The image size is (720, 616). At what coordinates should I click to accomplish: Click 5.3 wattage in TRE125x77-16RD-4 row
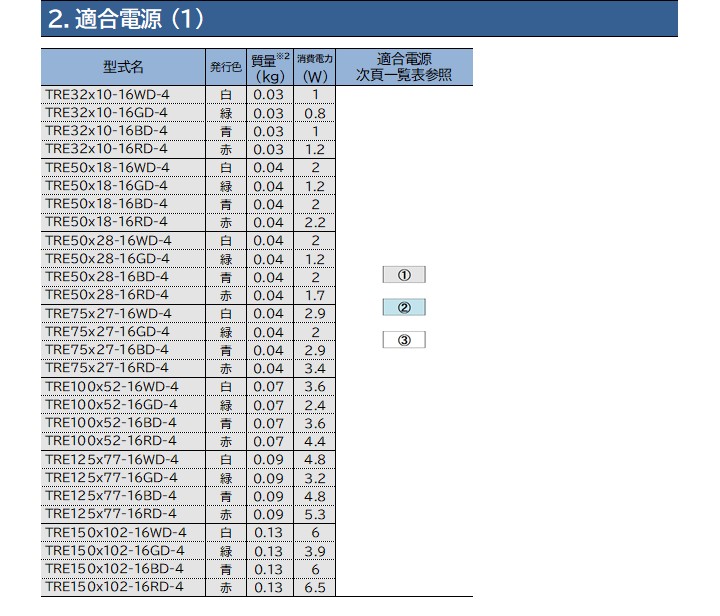pyautogui.click(x=315, y=515)
